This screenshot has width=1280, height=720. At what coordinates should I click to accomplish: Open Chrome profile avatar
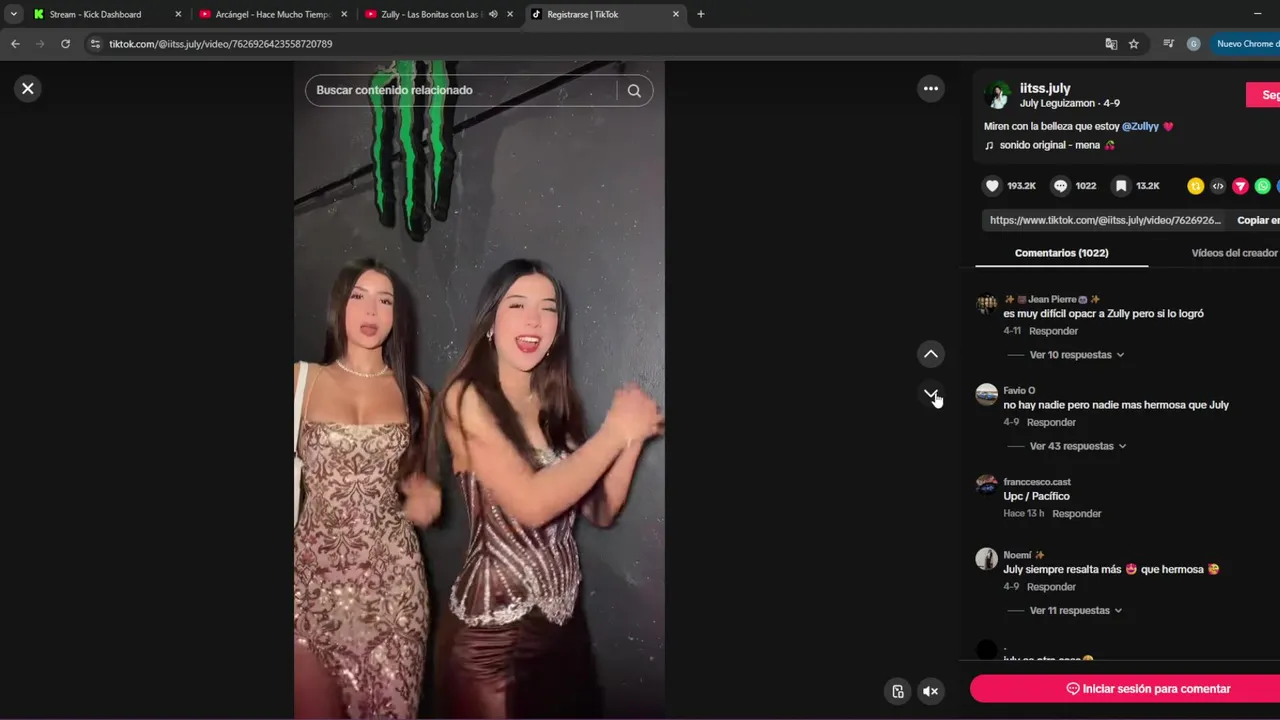tap(1193, 44)
